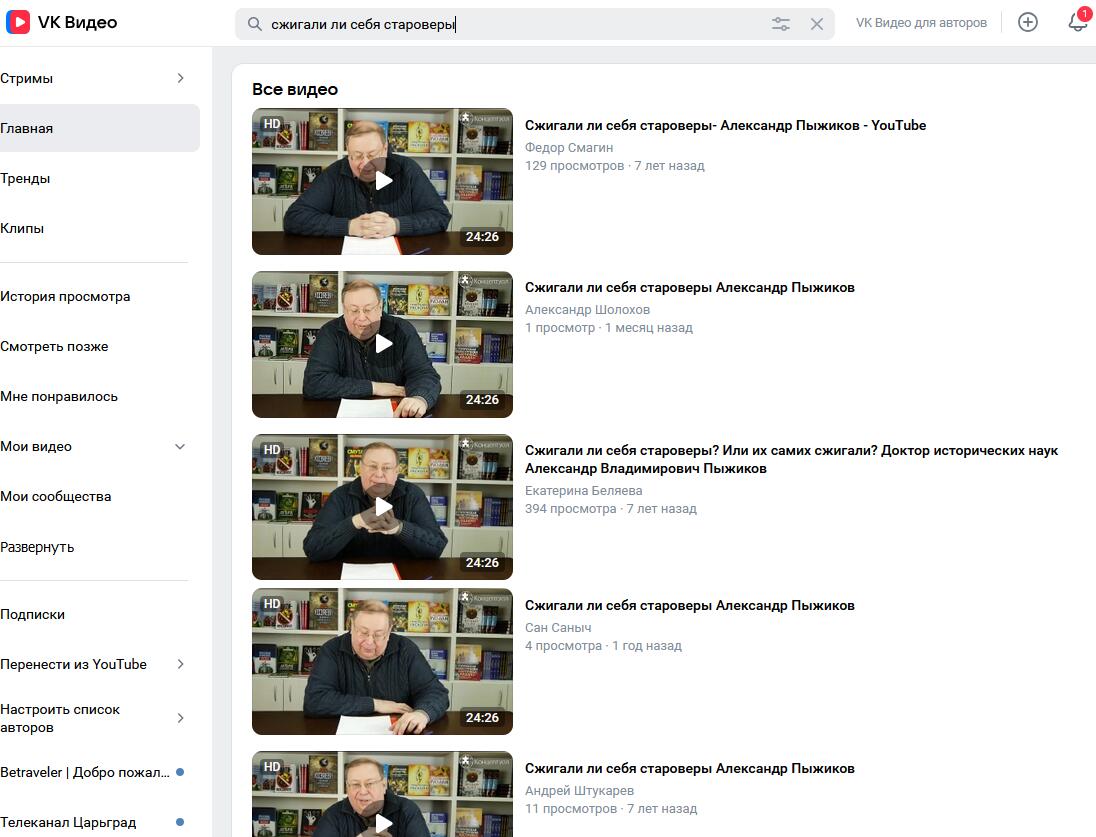Open Betraveler subscription channel
This screenshot has height=837, width=1096.
(85, 773)
